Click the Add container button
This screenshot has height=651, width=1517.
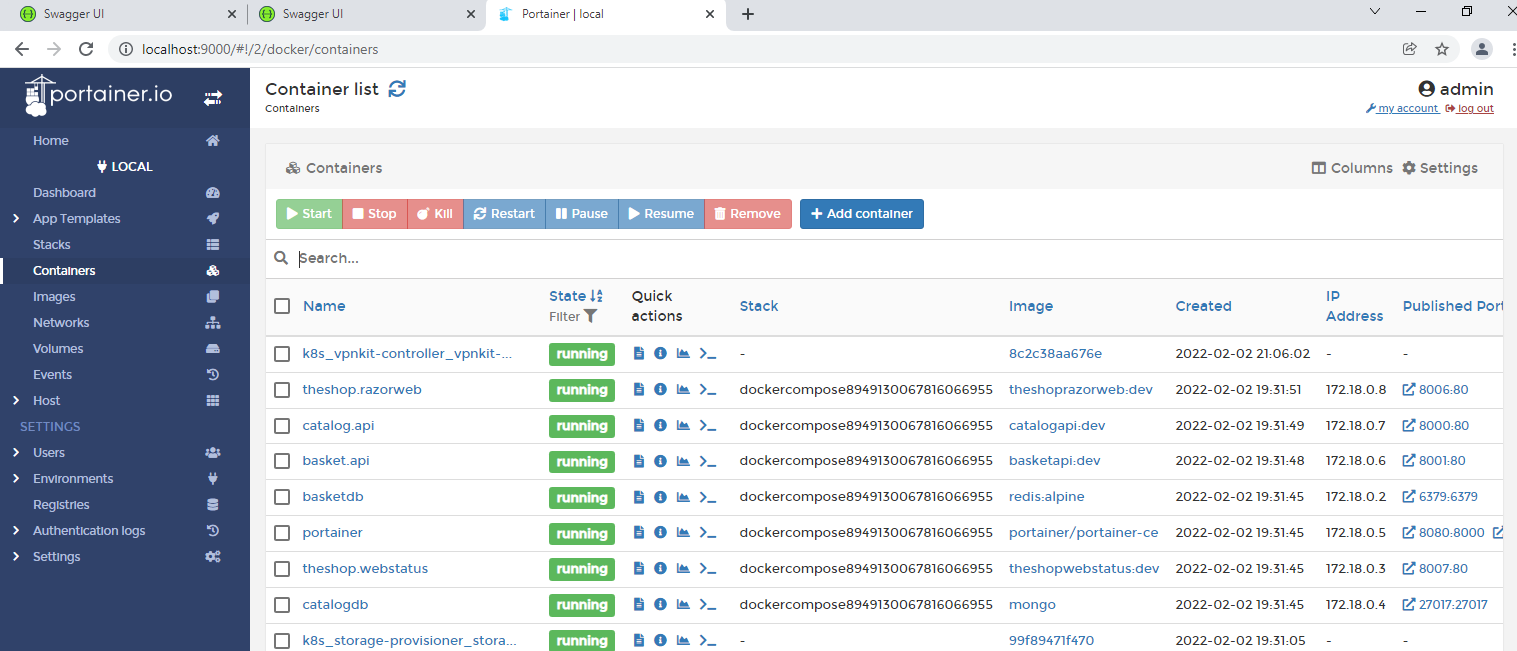tap(862, 214)
